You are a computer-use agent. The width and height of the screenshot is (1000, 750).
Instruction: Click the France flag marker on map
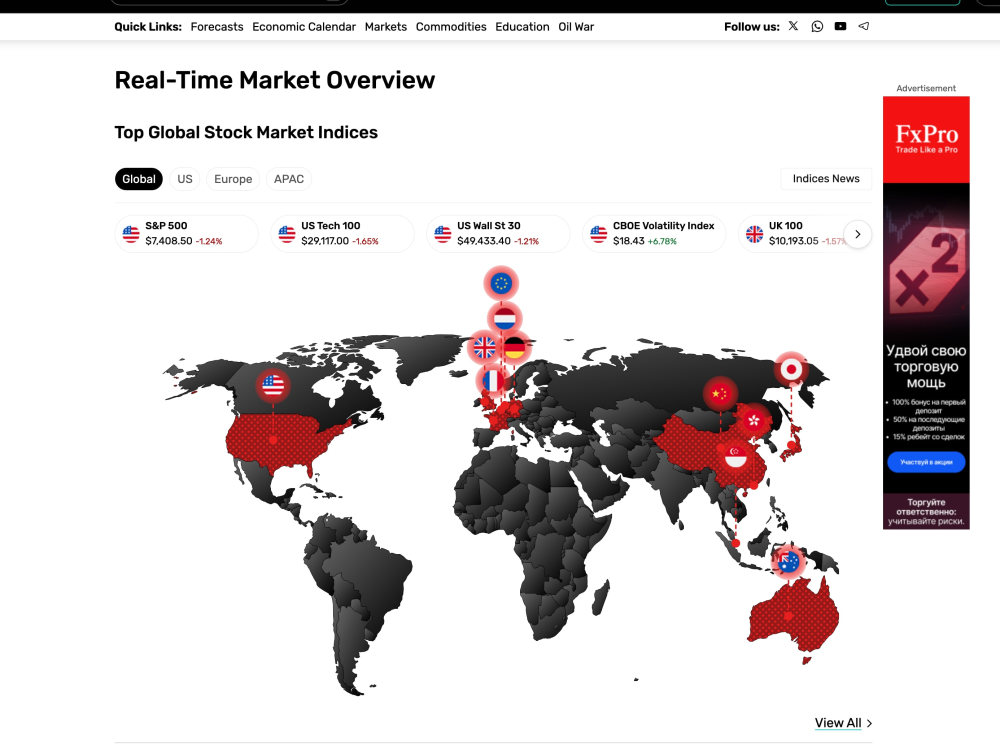492,381
